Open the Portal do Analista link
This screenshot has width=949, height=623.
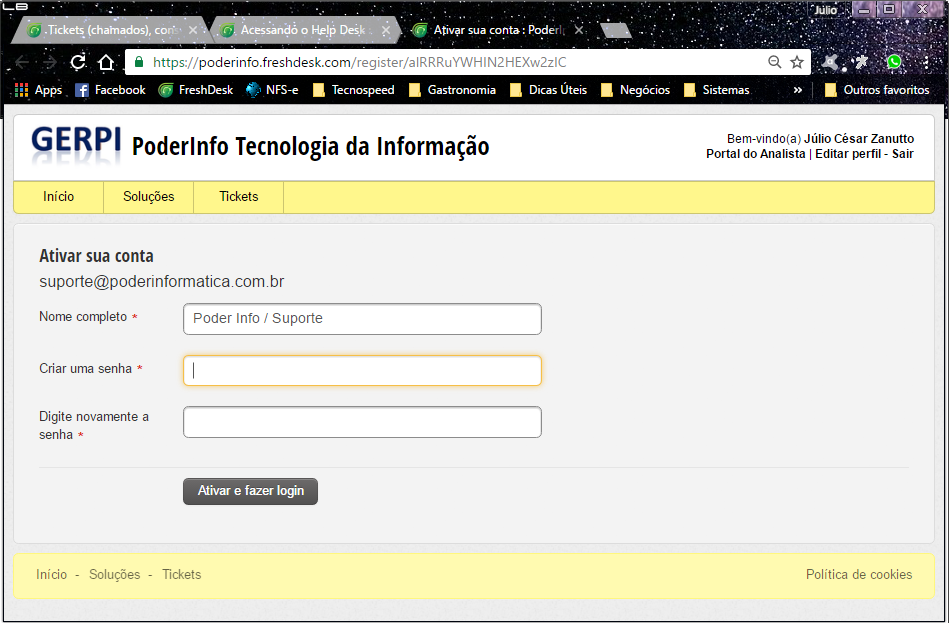tap(755, 154)
